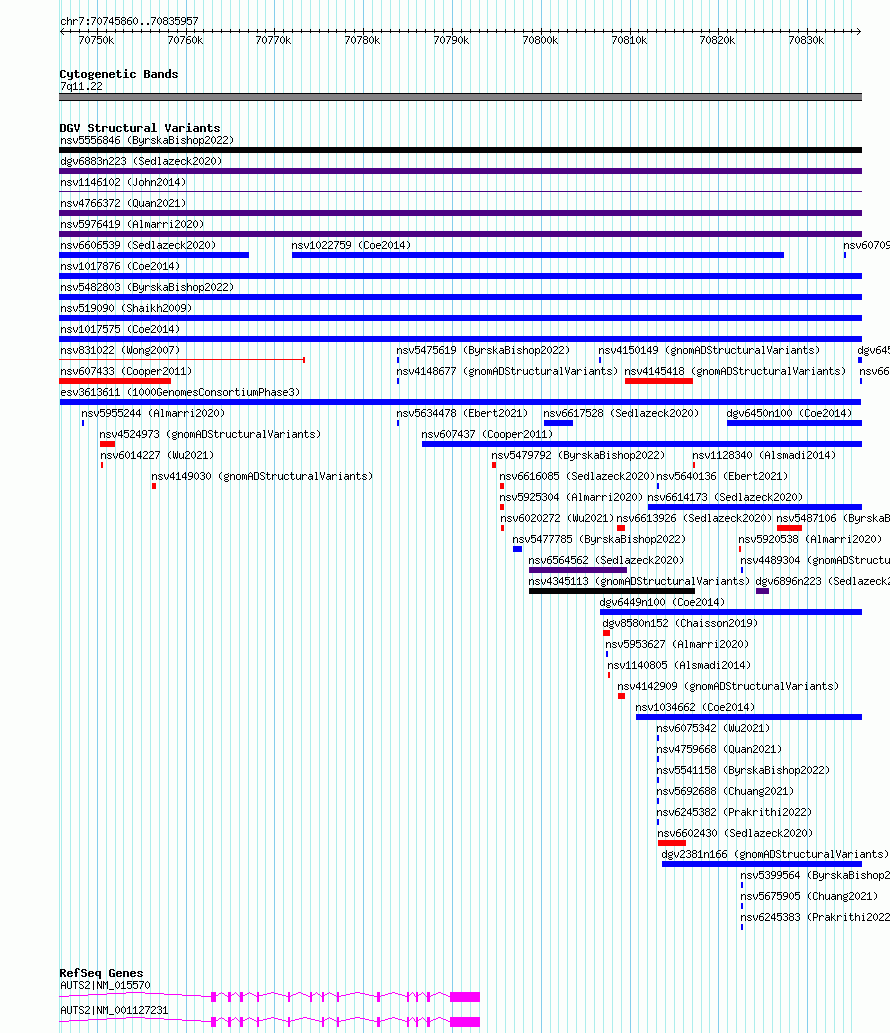Open nsv607437 (Cooper2011) variant

pyautogui.click(x=487, y=435)
